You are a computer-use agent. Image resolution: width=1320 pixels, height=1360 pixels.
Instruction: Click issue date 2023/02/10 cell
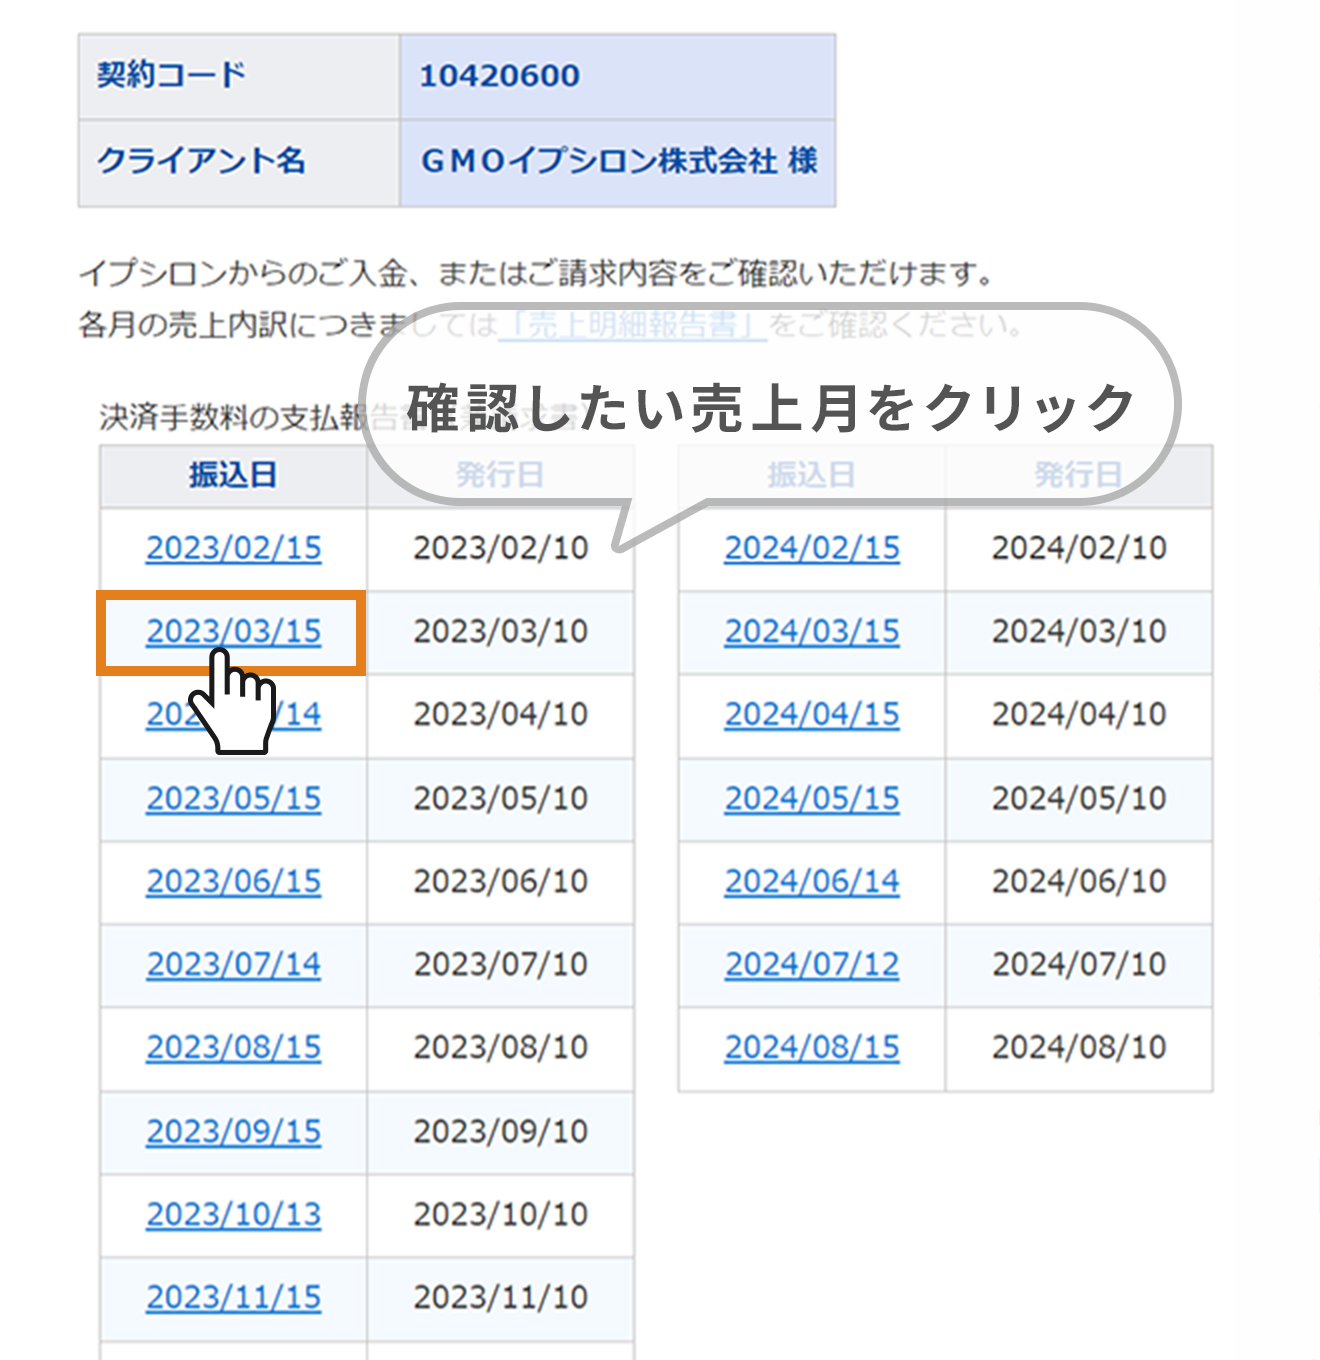pos(501,548)
